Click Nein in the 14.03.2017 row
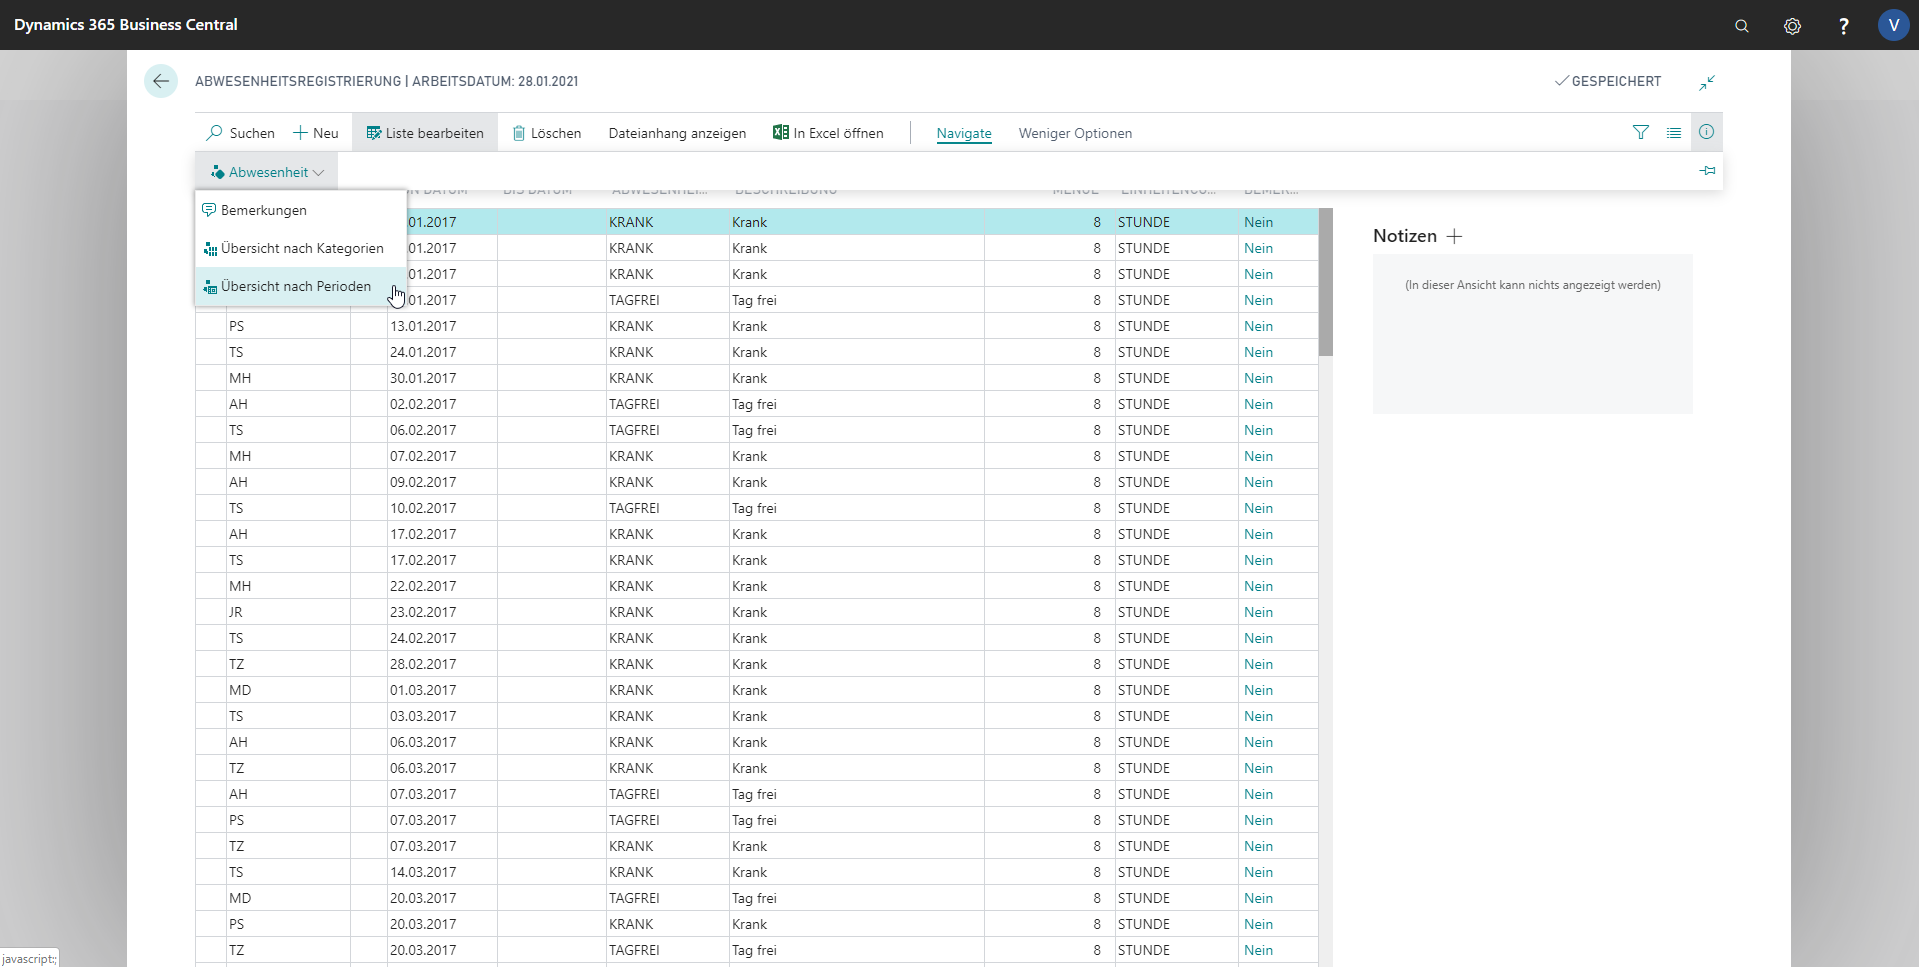 (1258, 872)
